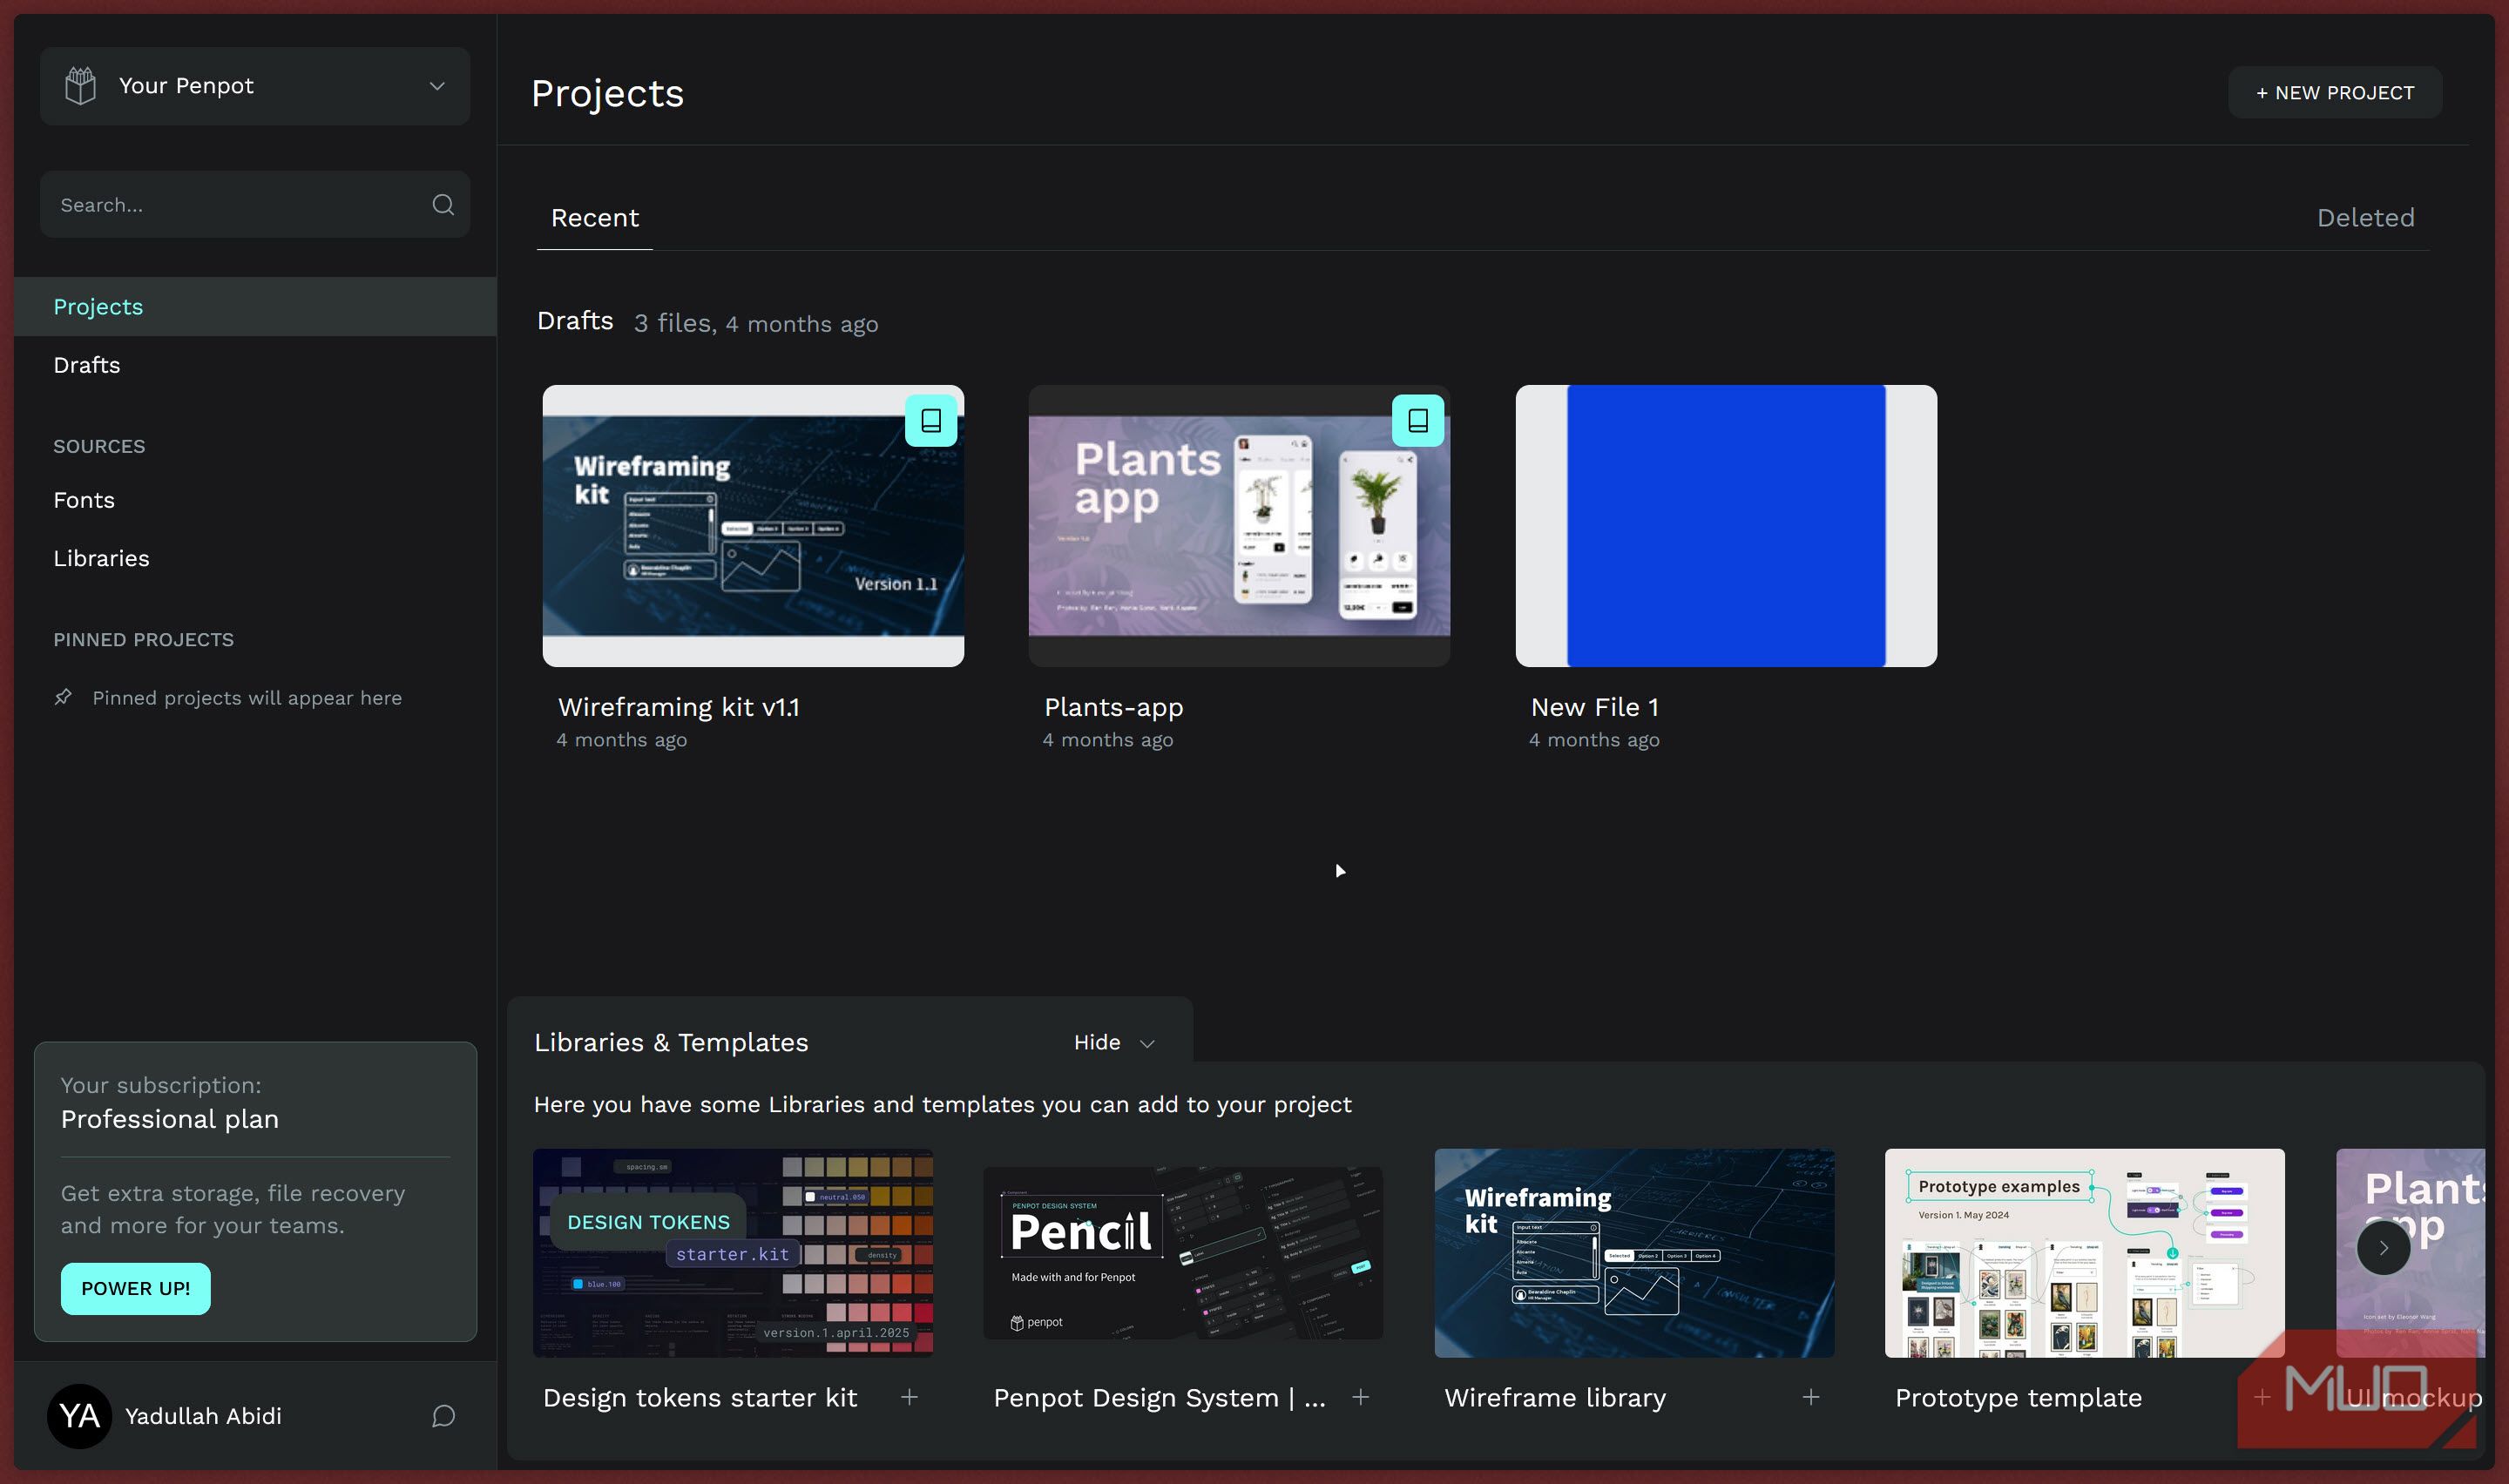The height and width of the screenshot is (1484, 2509).
Task: Add Wireframe library with plus icon
Action: pos(1811,1397)
